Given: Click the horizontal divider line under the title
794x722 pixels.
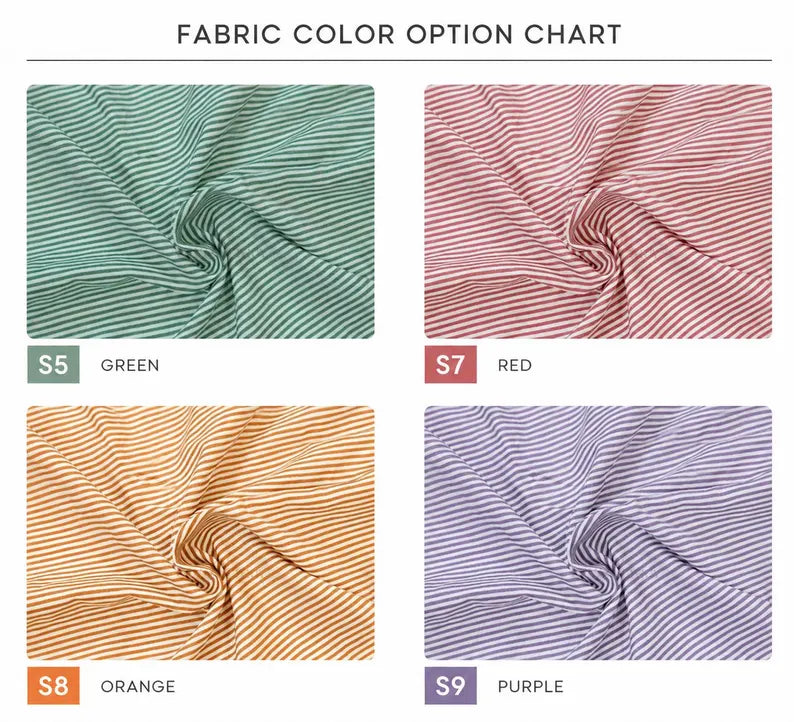Looking at the screenshot, I should click(399, 60).
